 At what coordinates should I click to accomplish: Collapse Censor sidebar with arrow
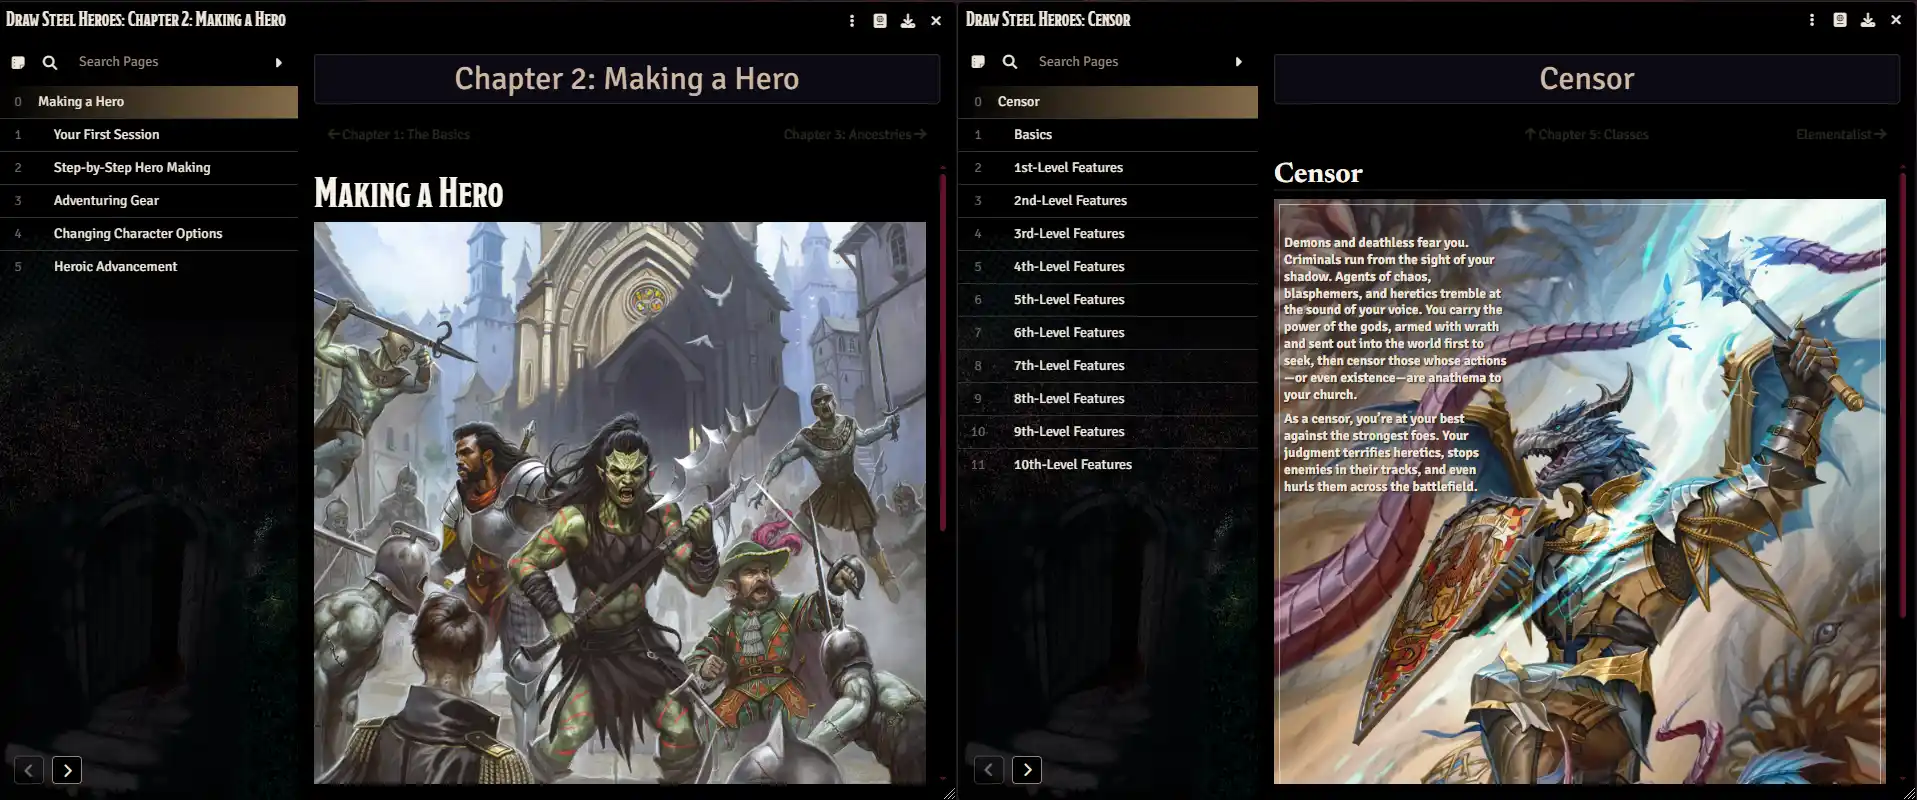coord(1239,62)
